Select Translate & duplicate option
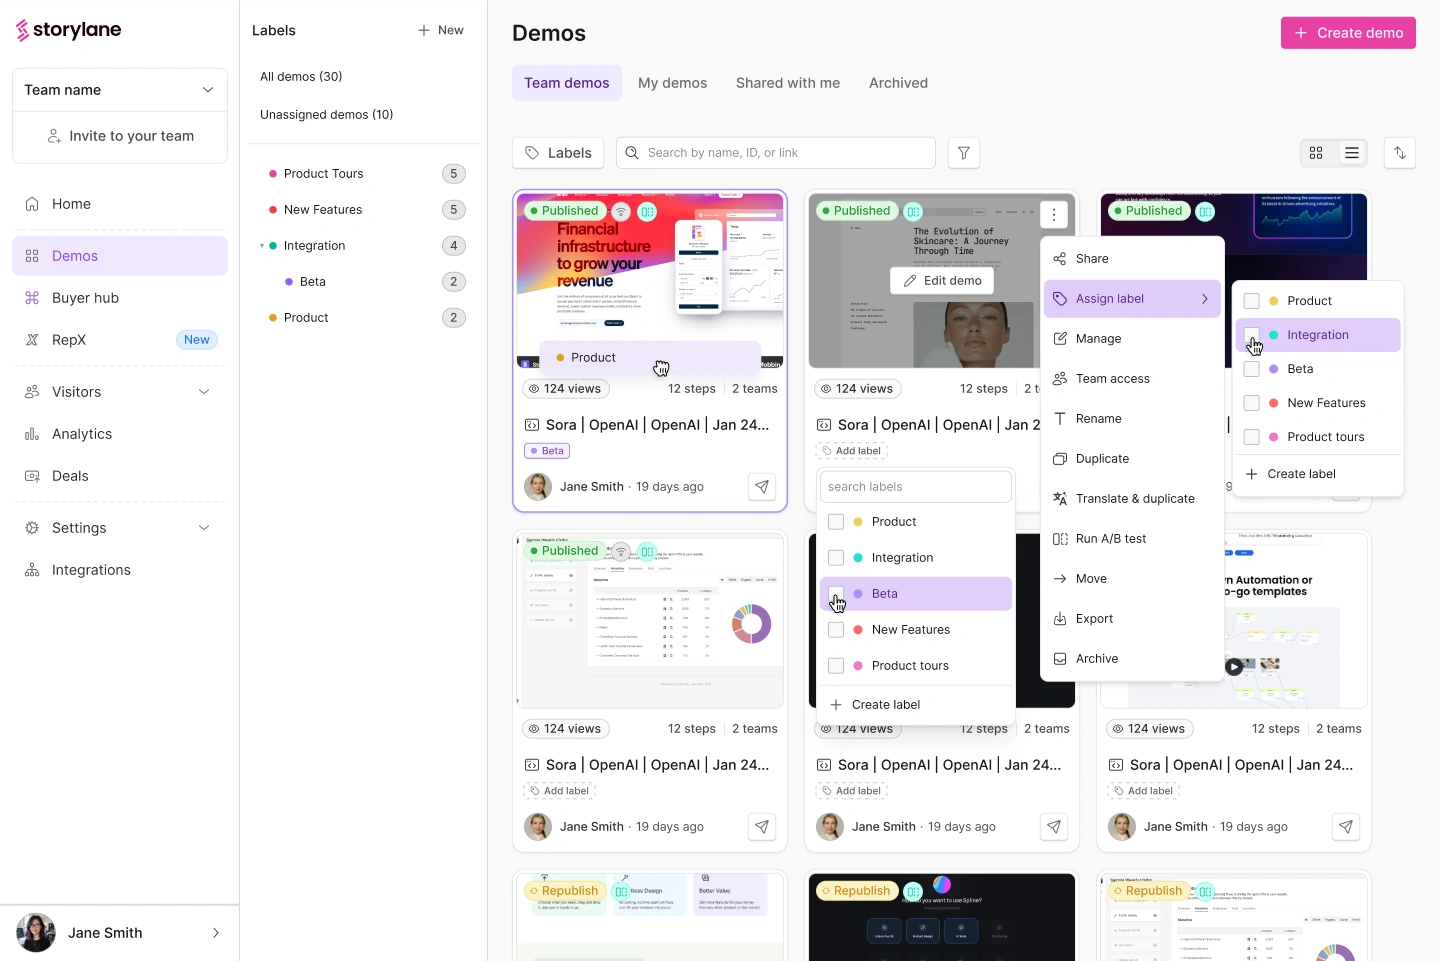The width and height of the screenshot is (1440, 961). click(1132, 499)
